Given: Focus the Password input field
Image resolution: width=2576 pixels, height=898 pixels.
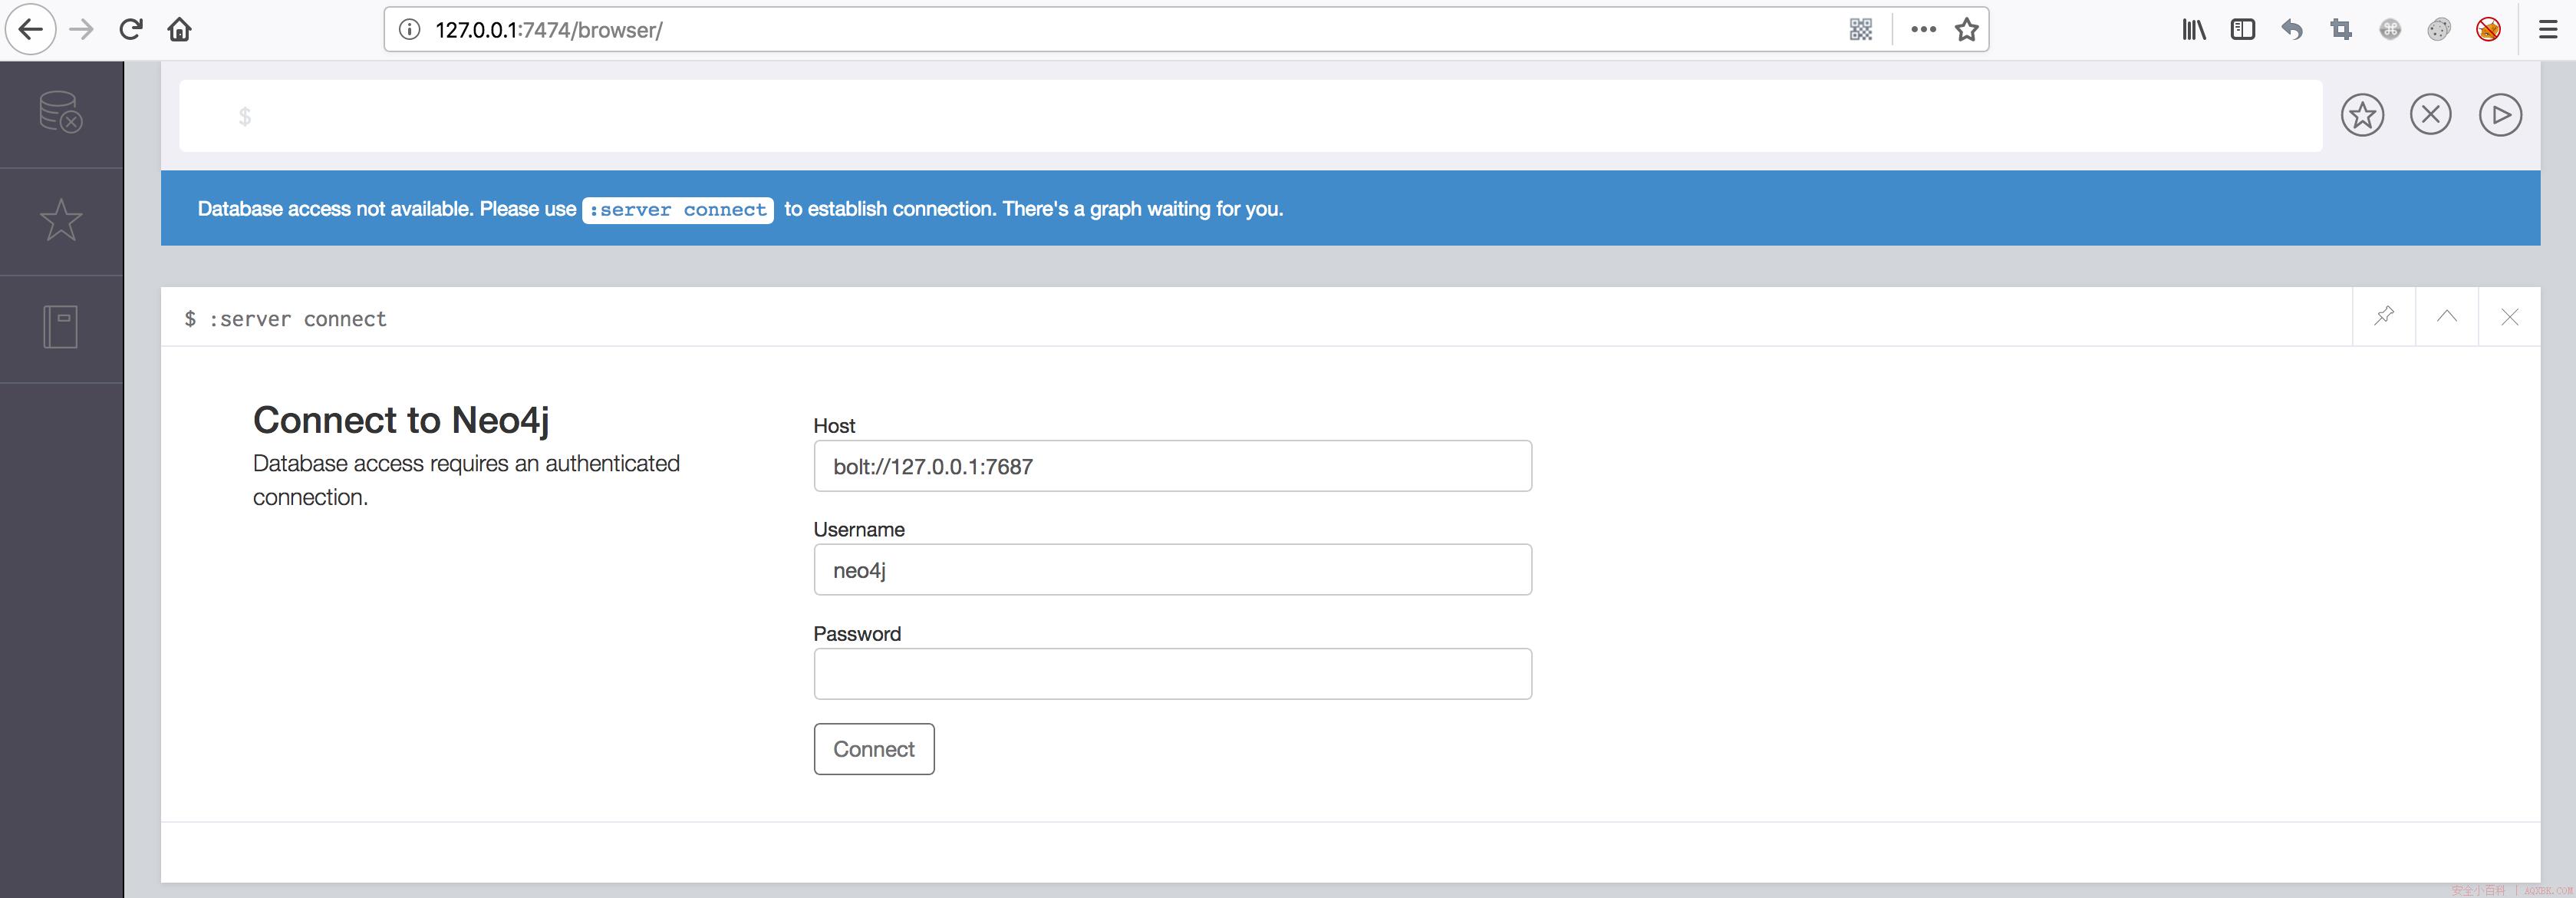Looking at the screenshot, I should click(1172, 674).
